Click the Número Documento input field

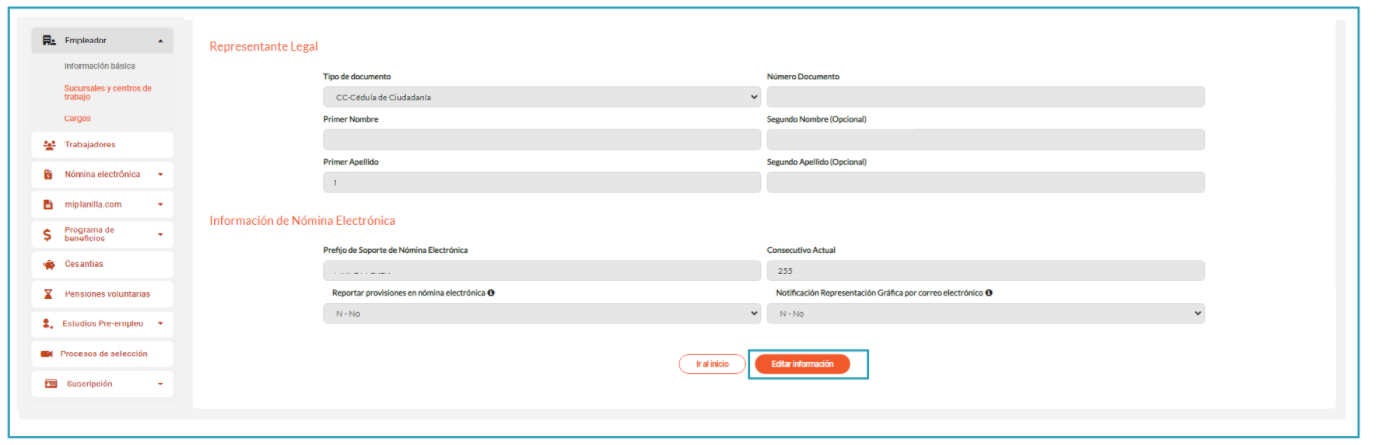985,97
